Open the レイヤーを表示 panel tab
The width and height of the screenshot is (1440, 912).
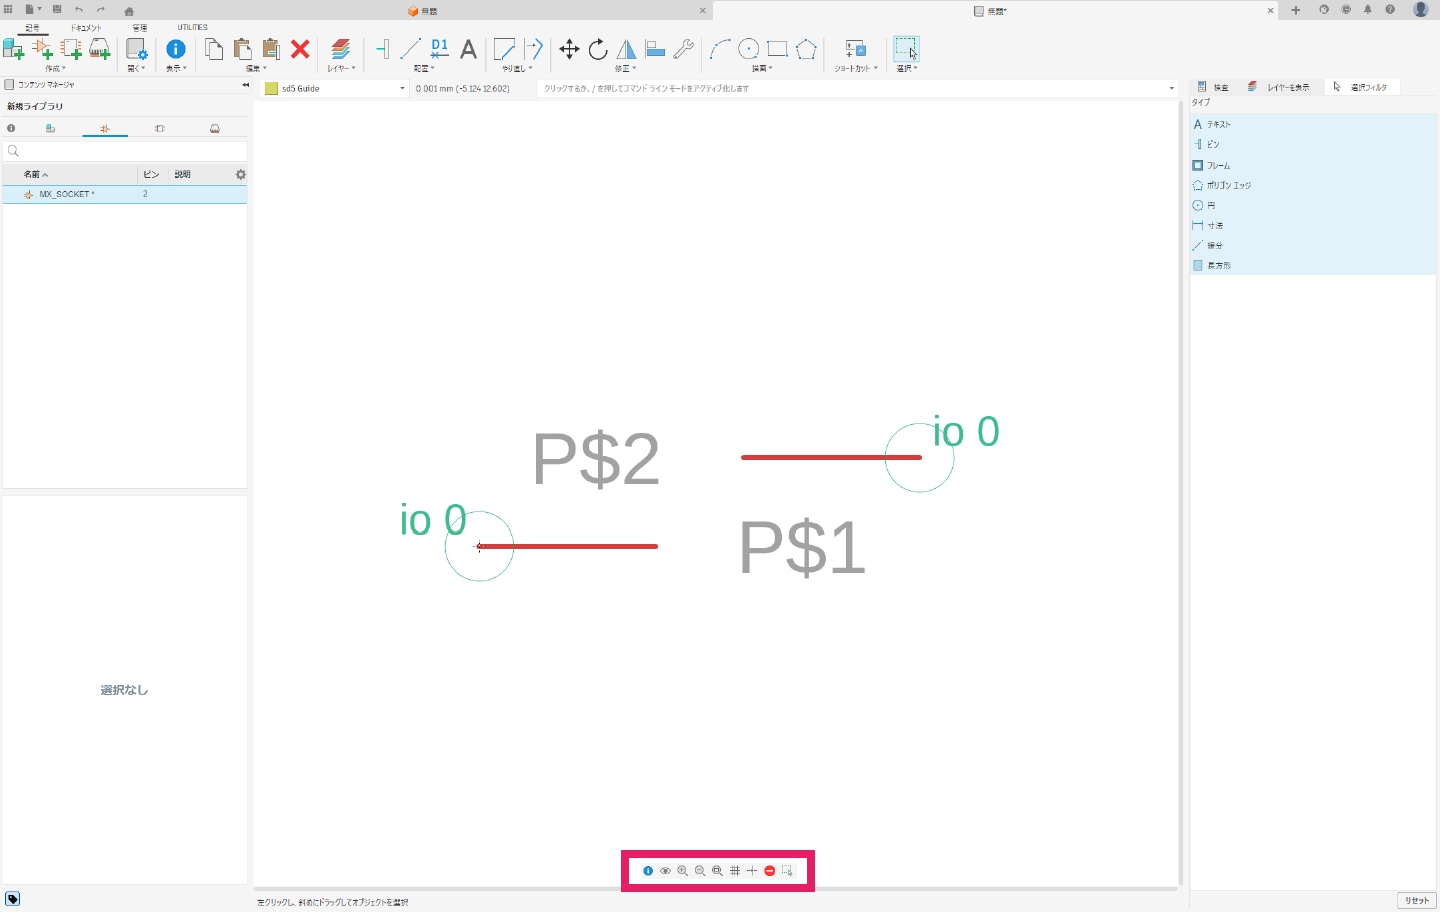tap(1279, 87)
